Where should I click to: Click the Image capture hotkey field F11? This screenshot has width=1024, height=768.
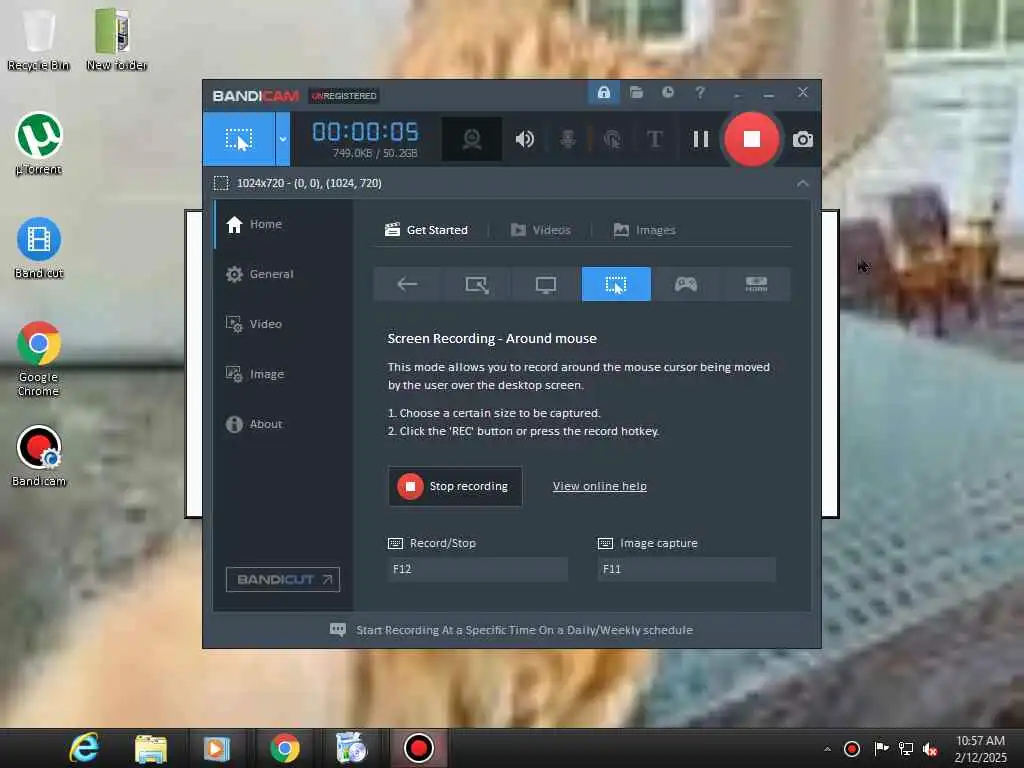click(x=686, y=569)
